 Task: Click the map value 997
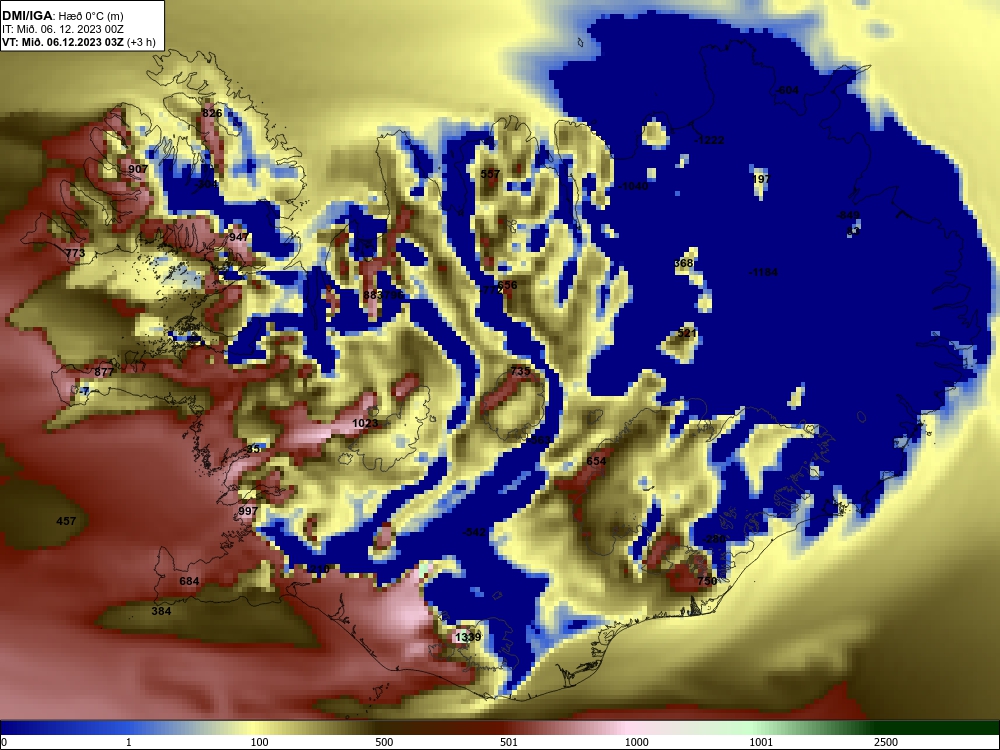pos(248,511)
